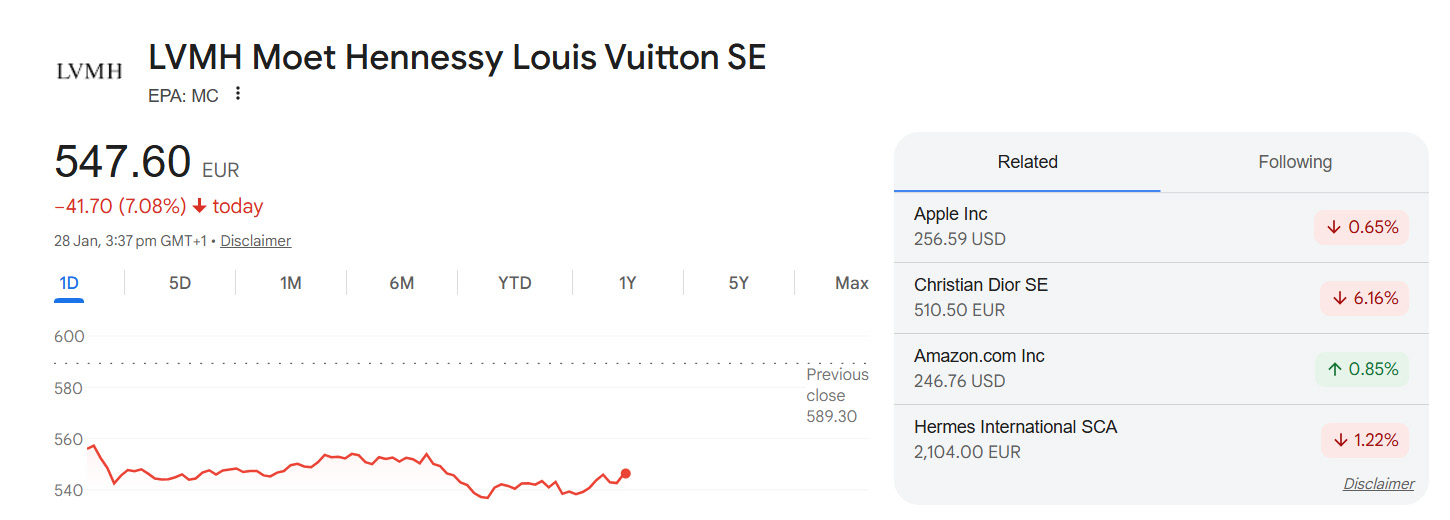Click the red down arrow beside today
The width and height of the screenshot is (1450, 520).
tap(199, 206)
